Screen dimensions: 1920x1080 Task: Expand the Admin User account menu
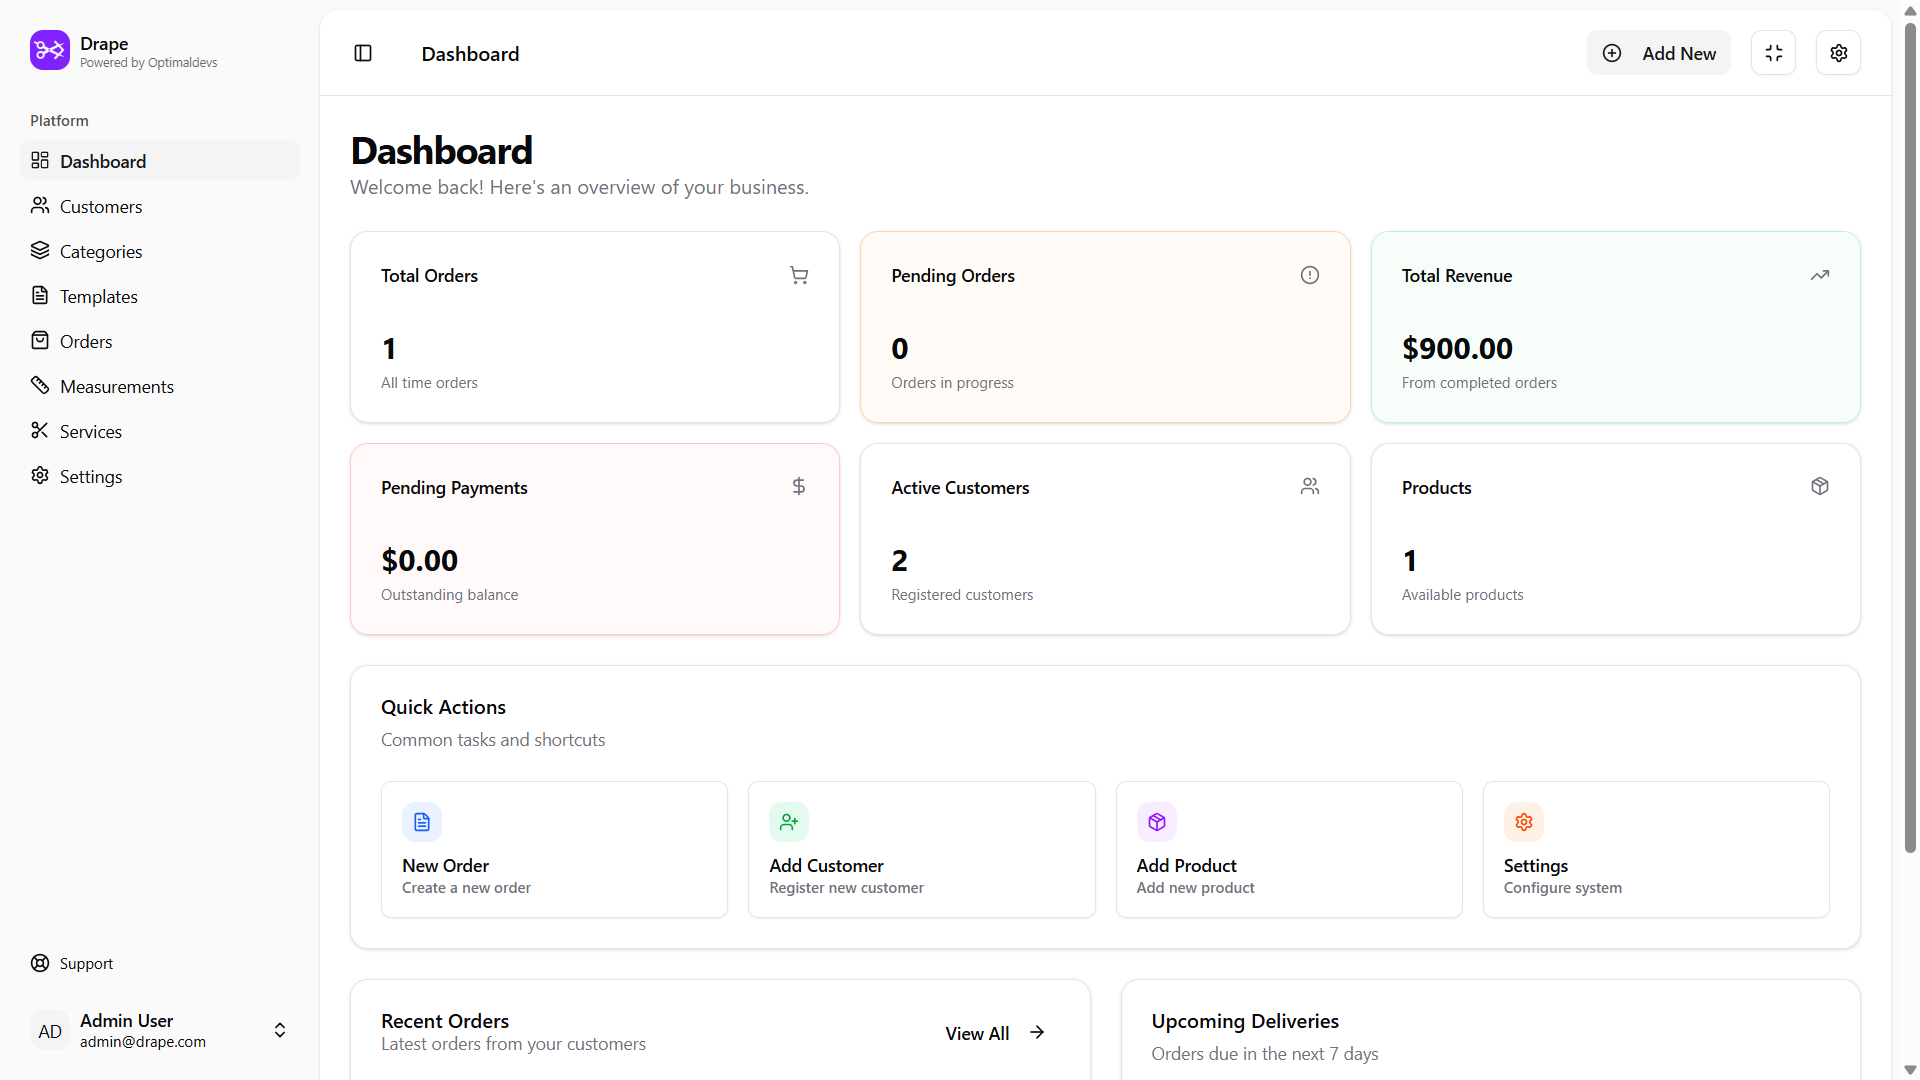pos(279,1030)
